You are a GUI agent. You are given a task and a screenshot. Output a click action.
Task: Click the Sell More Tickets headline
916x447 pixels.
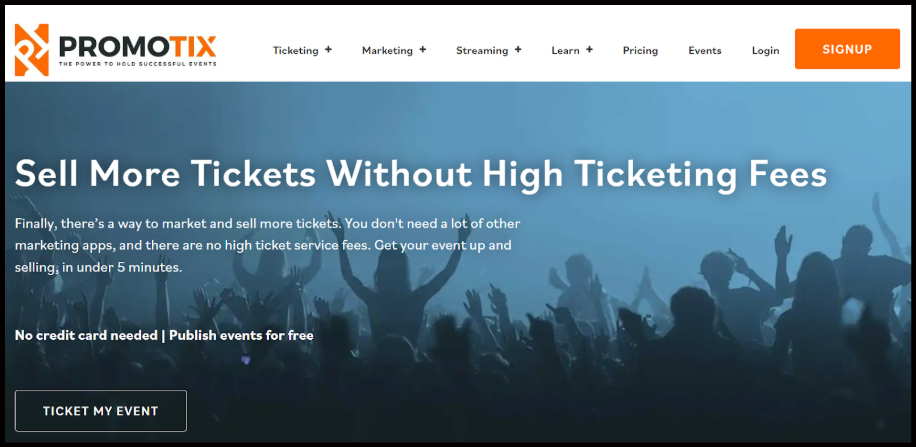421,174
